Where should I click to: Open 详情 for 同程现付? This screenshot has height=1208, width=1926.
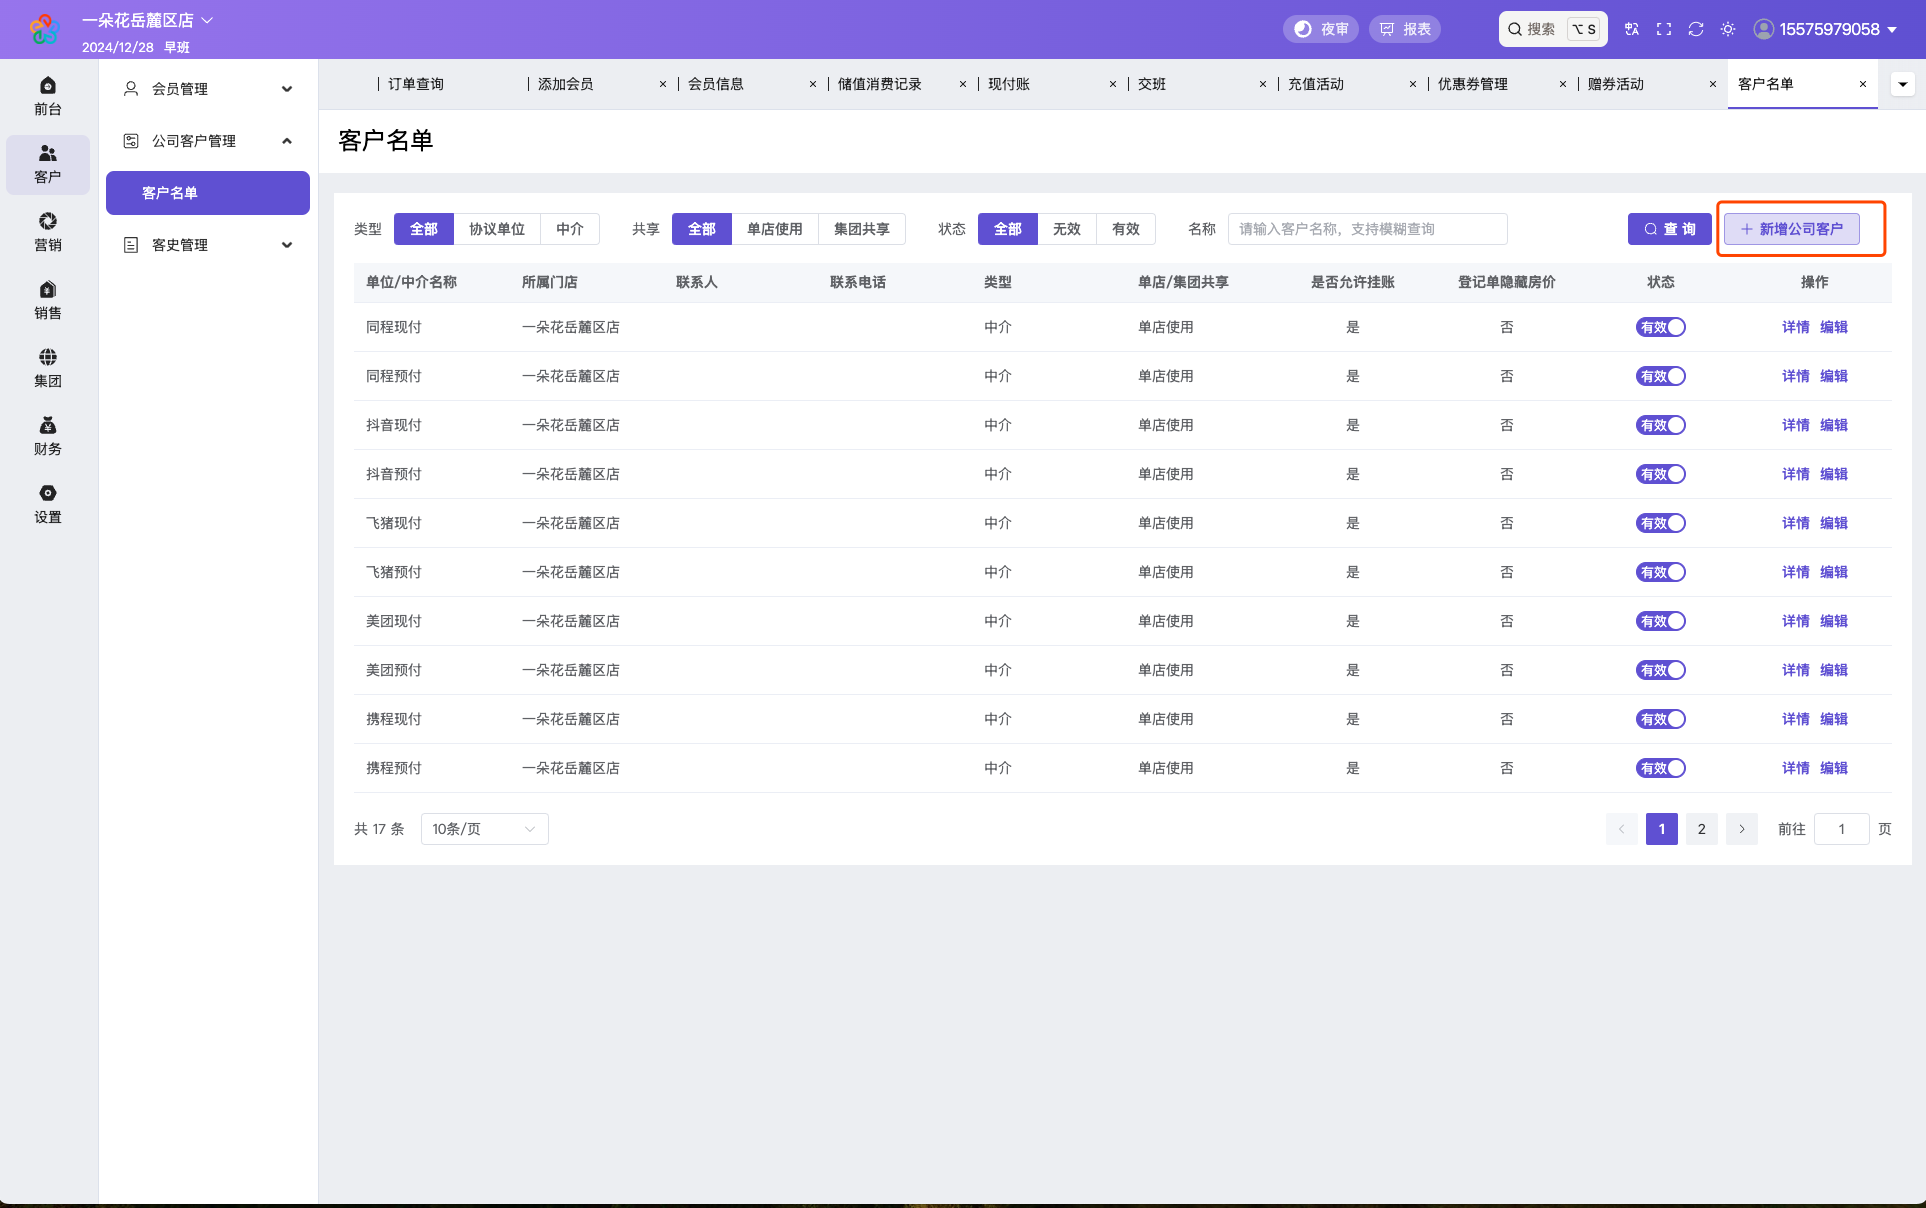pyautogui.click(x=1796, y=327)
